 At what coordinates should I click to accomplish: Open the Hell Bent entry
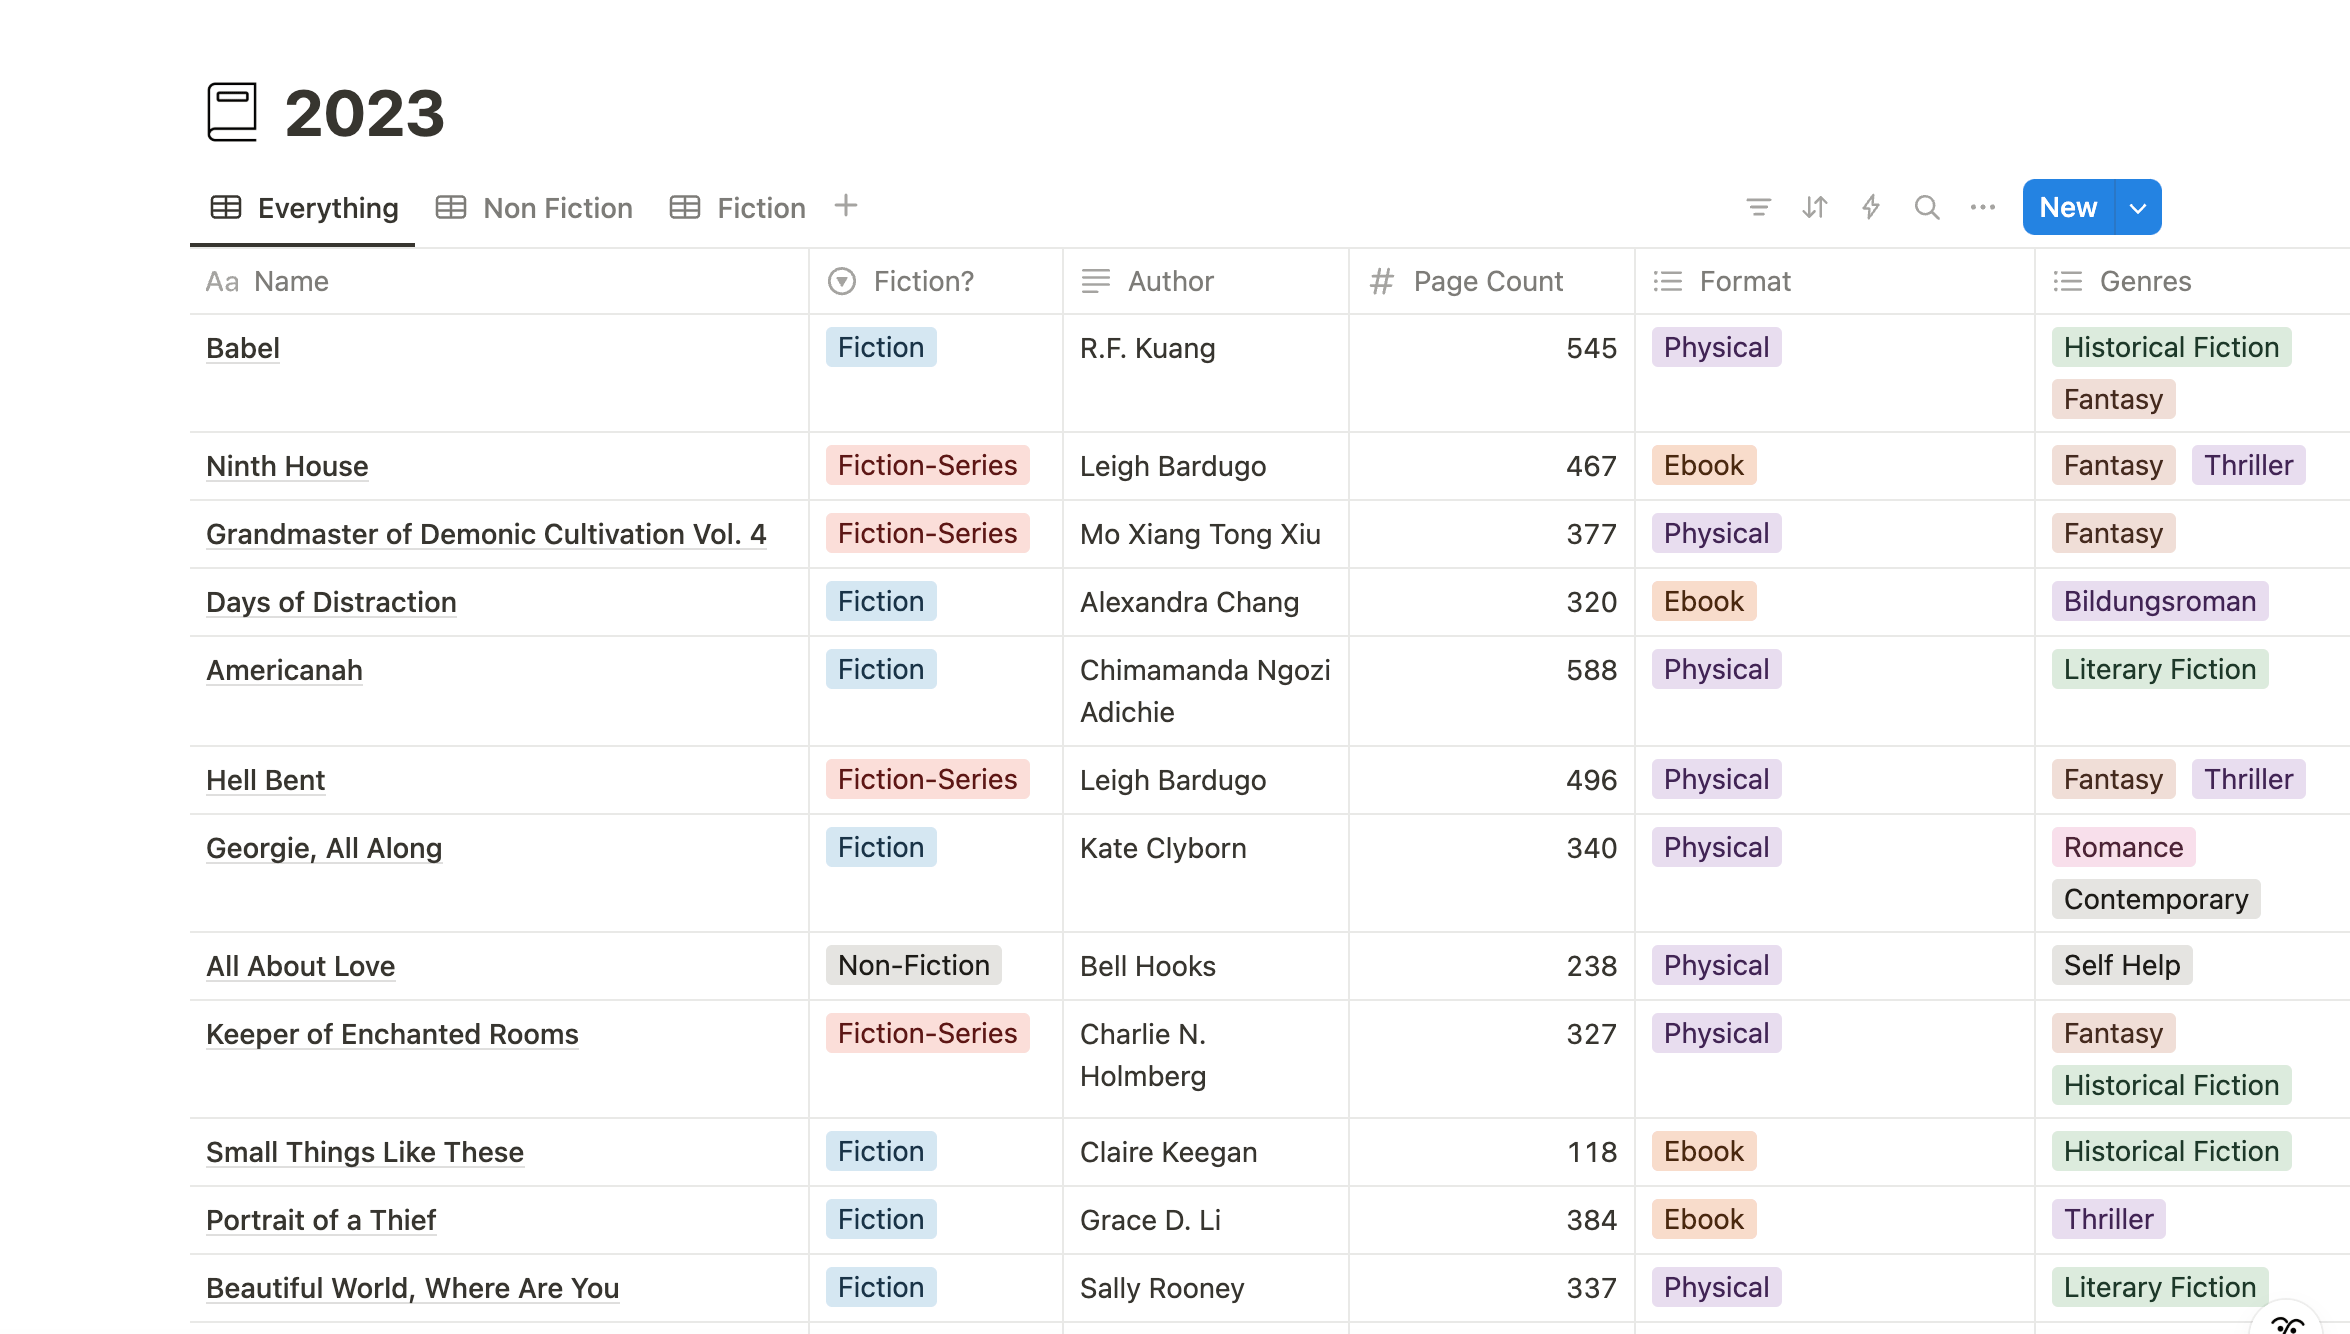[x=265, y=780]
